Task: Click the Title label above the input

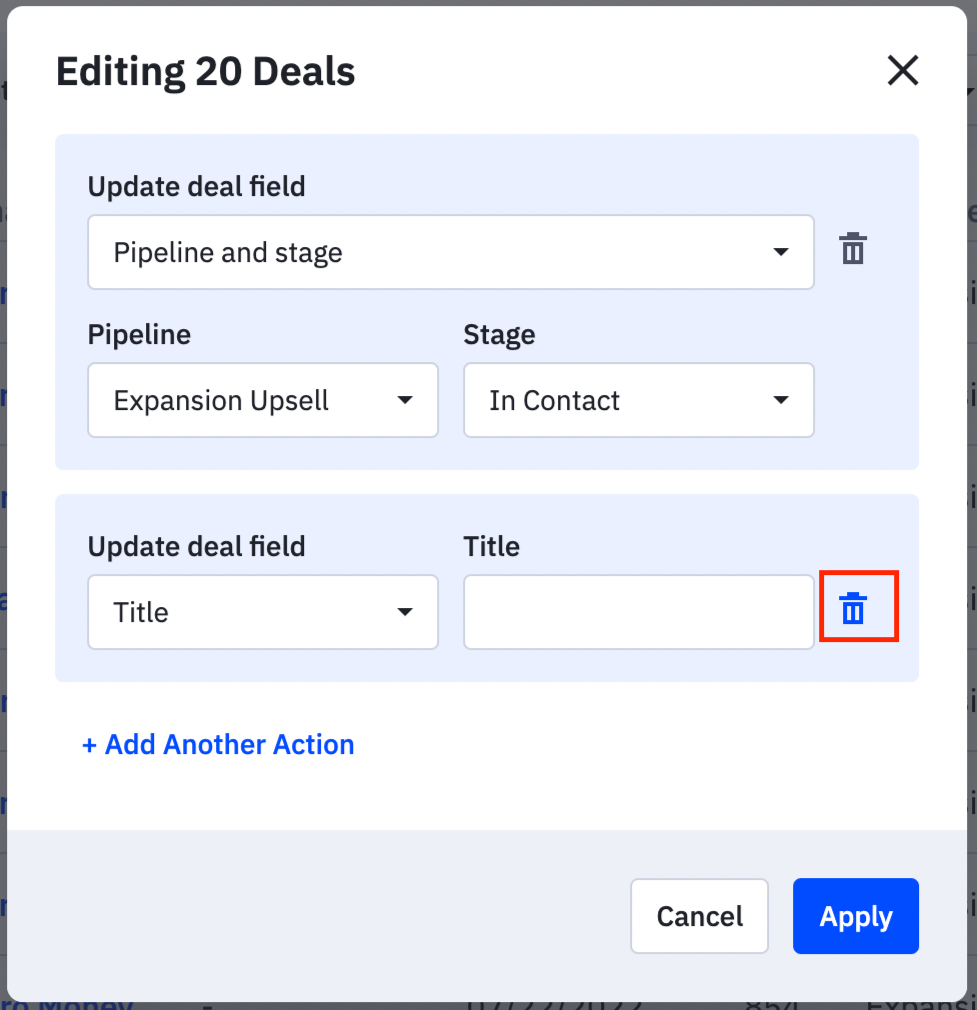Action: (491, 547)
